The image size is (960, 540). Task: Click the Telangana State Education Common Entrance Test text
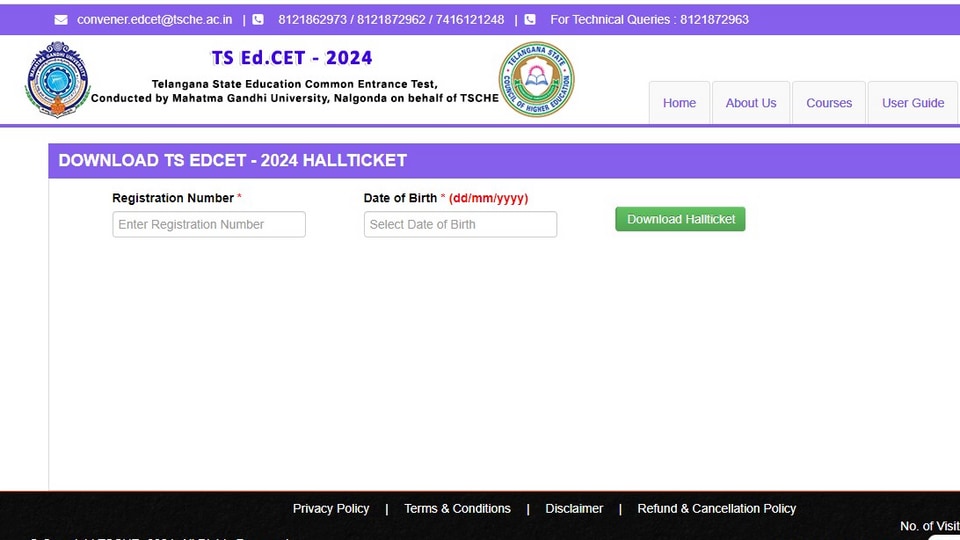coord(294,84)
